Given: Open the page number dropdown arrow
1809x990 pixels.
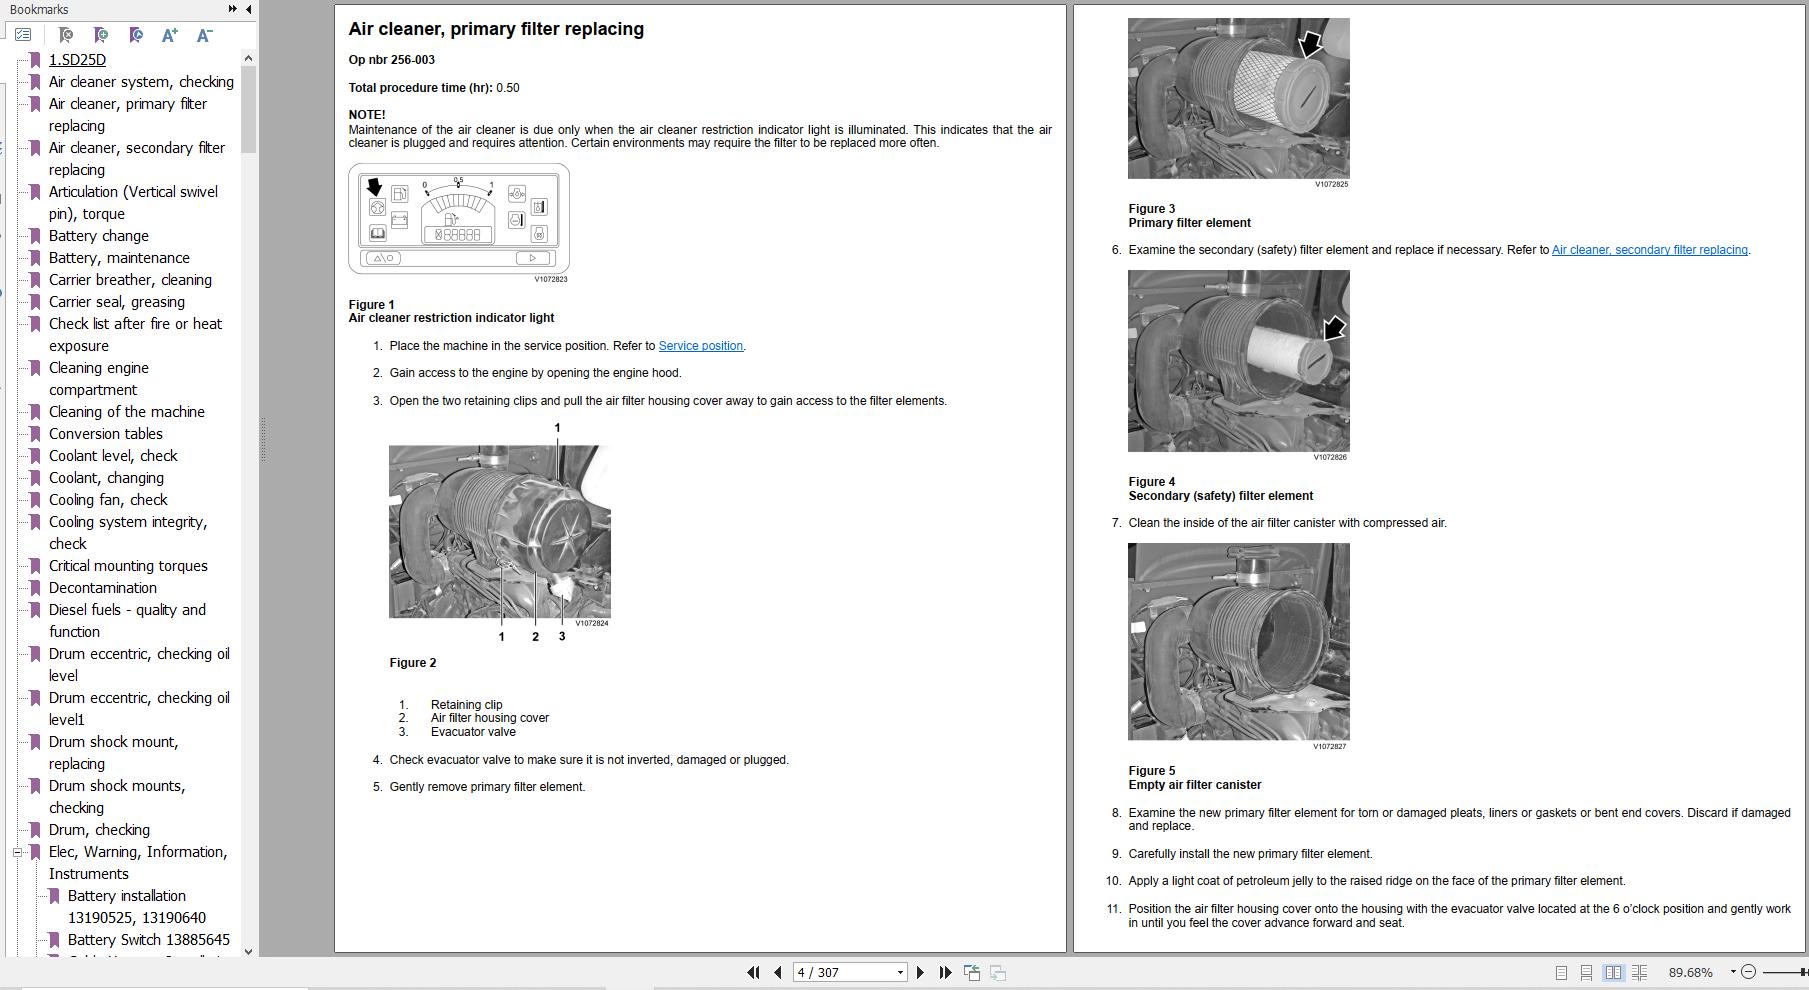Looking at the screenshot, I should 899,971.
